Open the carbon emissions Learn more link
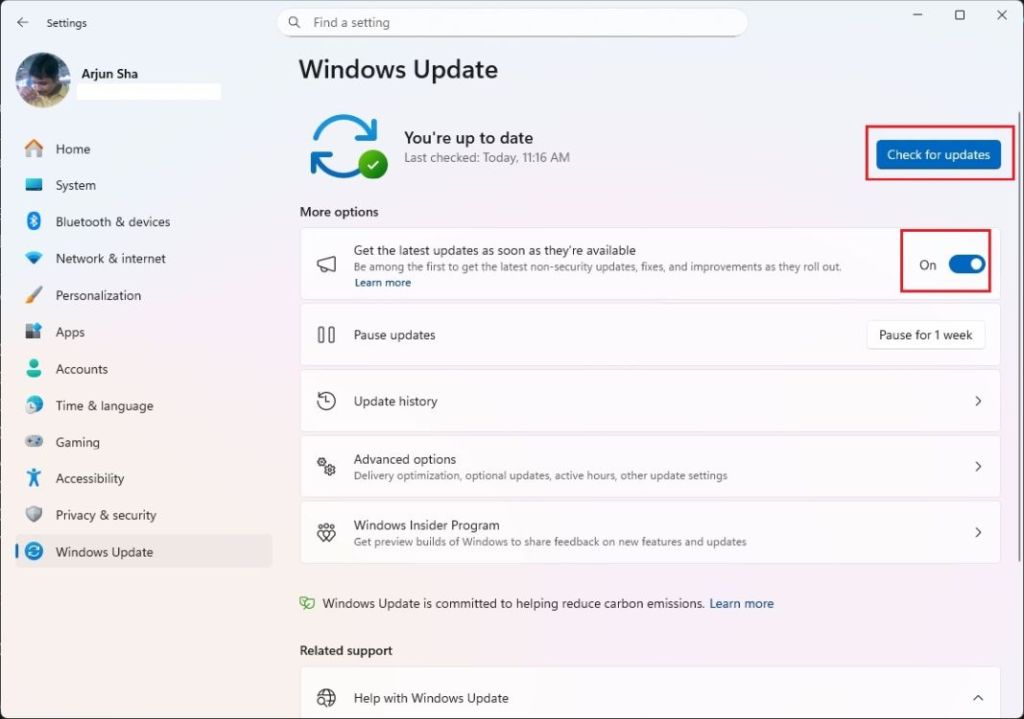The image size is (1024, 719). [x=741, y=603]
